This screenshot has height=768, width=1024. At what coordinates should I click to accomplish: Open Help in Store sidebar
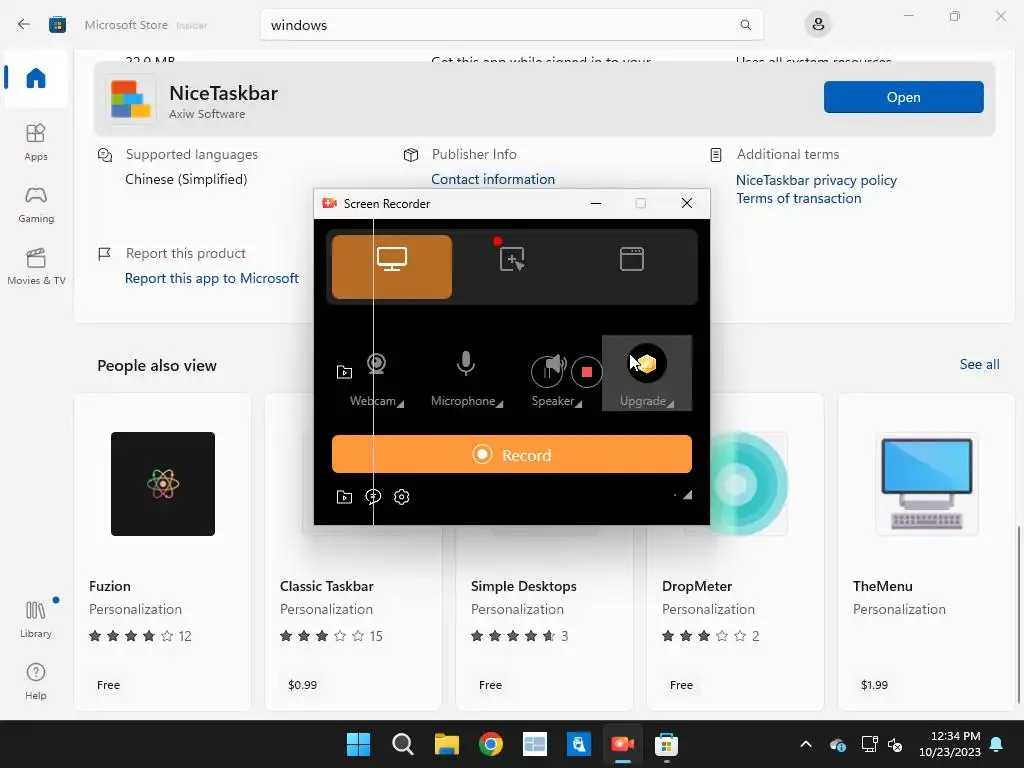(x=36, y=681)
